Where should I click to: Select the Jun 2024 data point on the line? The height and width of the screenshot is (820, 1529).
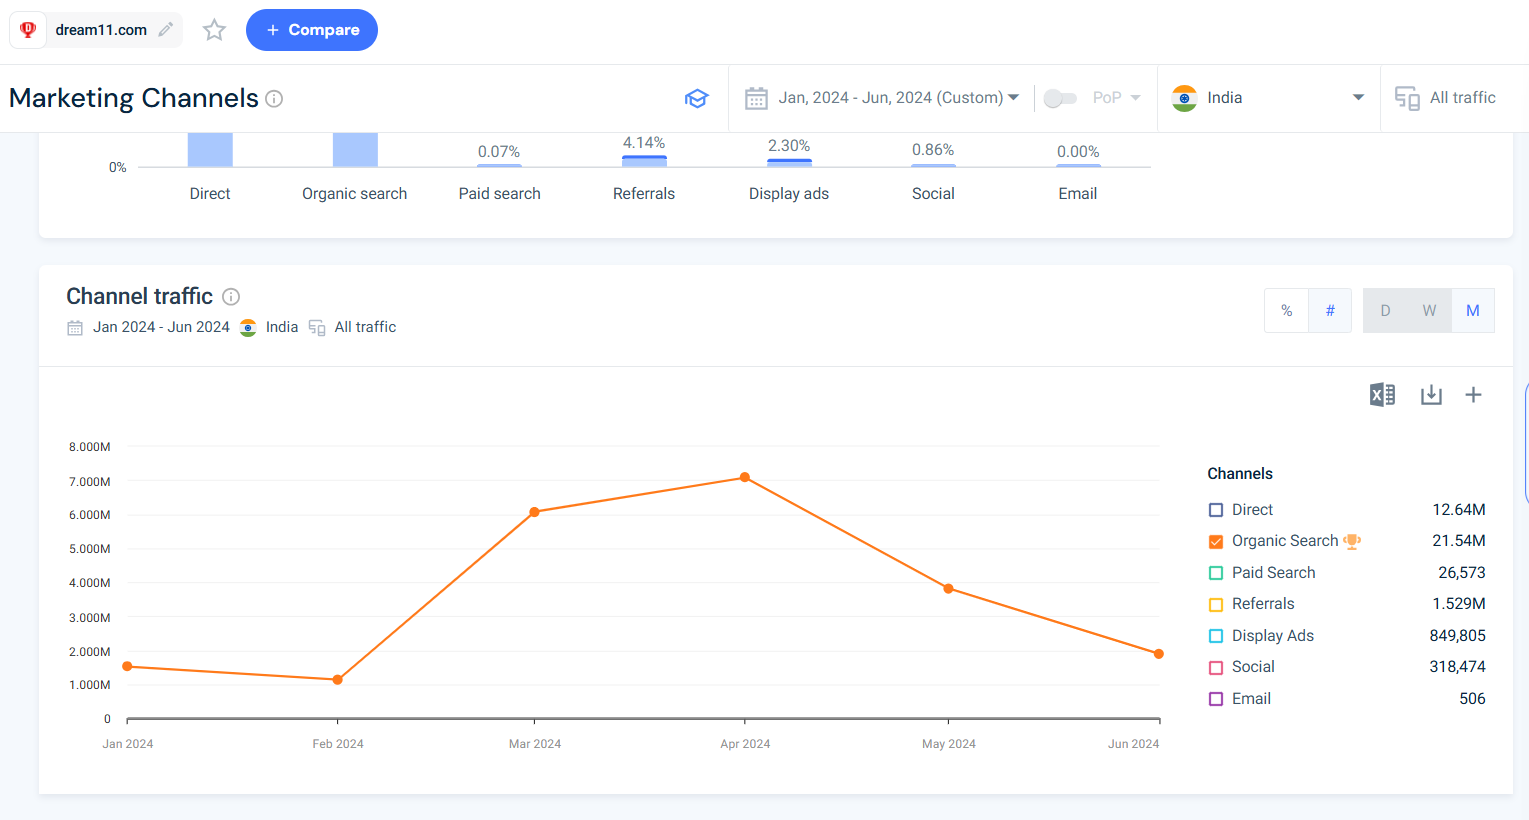[1159, 654]
